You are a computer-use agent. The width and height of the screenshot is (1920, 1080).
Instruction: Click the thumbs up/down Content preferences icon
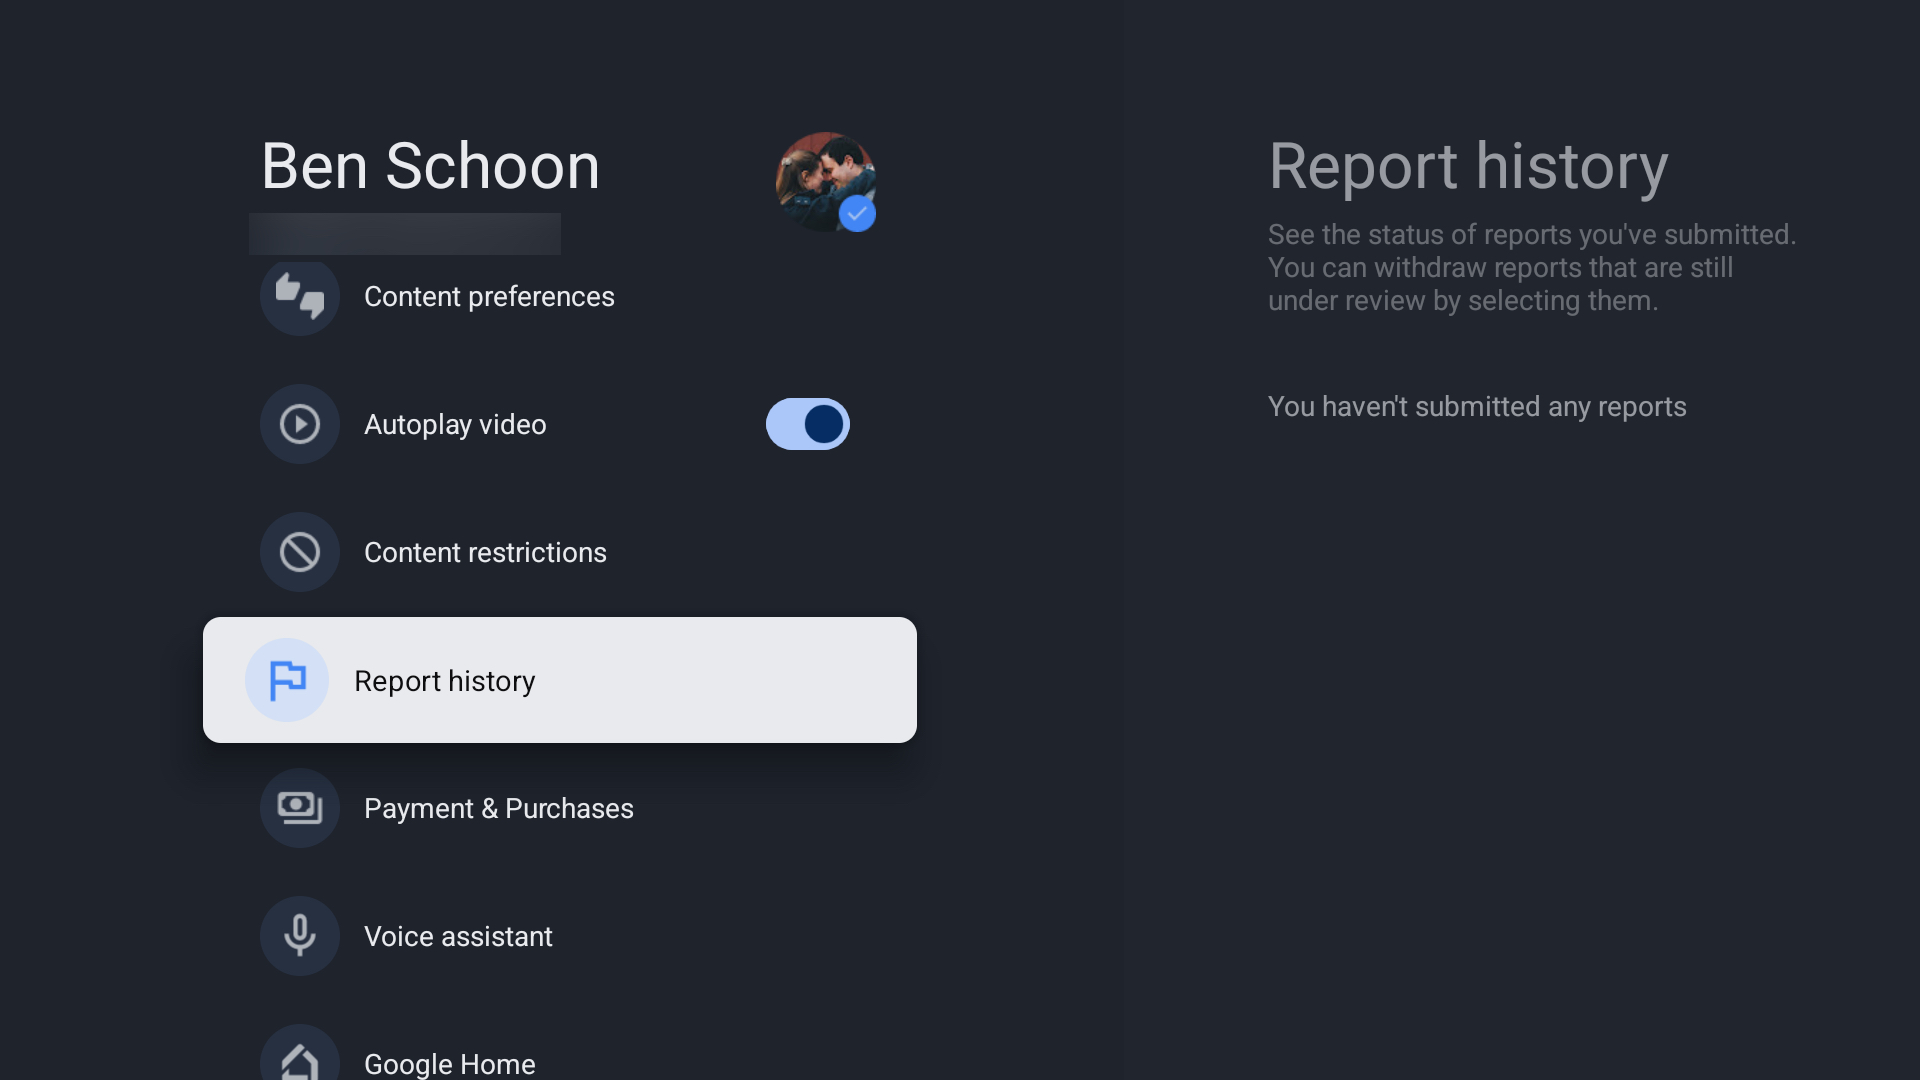coord(300,297)
